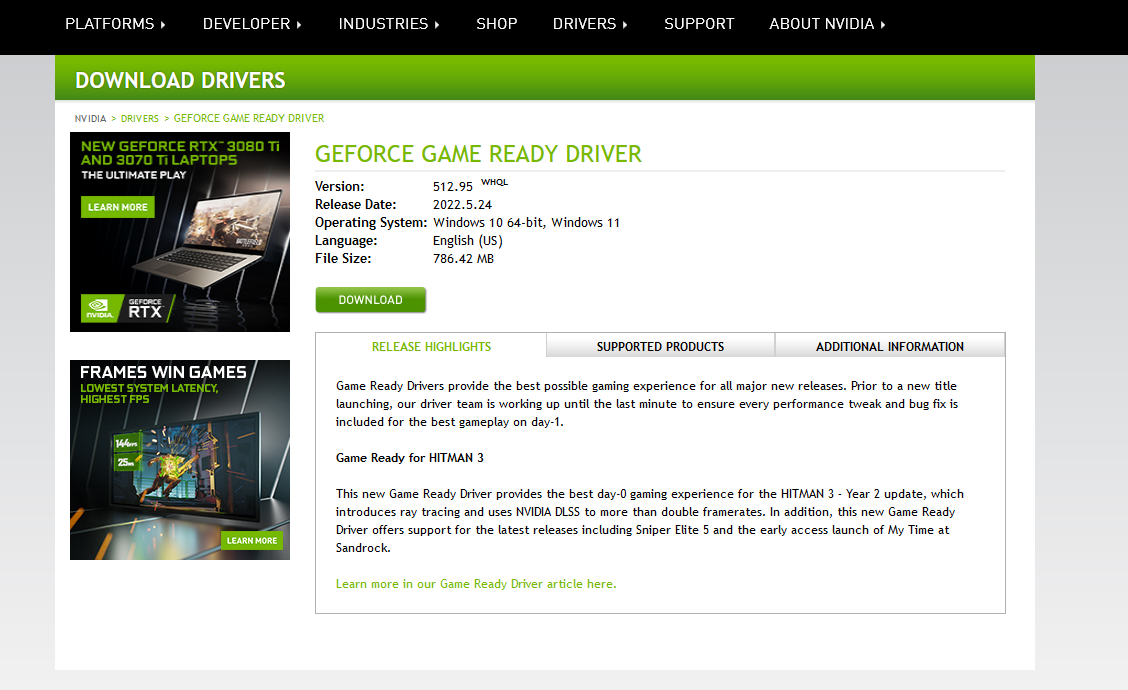1128x690 pixels.
Task: Open the SUPPORT page
Action: click(x=699, y=23)
